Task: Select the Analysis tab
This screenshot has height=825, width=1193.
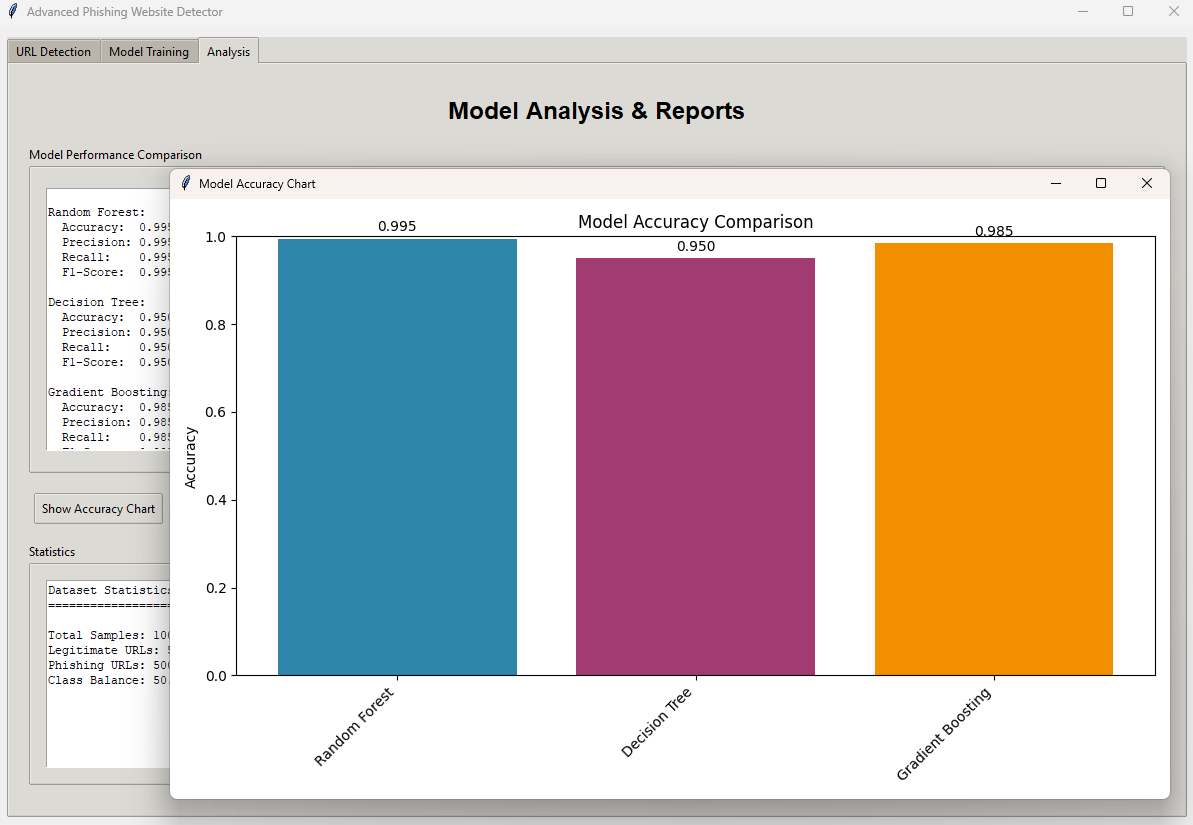Action: [229, 51]
